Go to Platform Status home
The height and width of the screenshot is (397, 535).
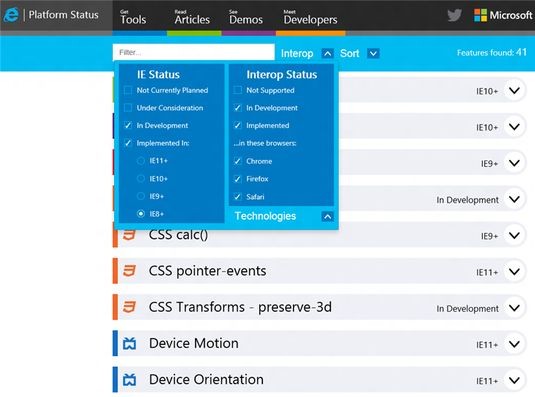[x=63, y=15]
